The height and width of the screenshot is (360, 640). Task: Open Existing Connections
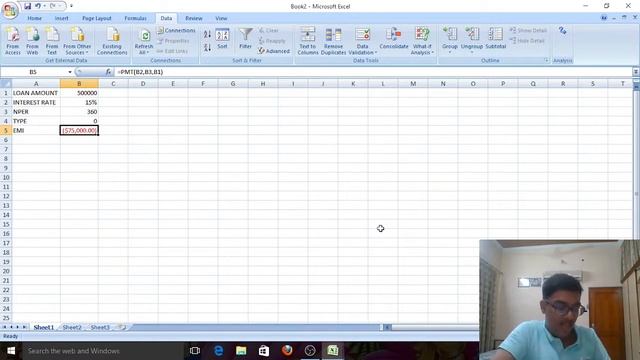(112, 41)
